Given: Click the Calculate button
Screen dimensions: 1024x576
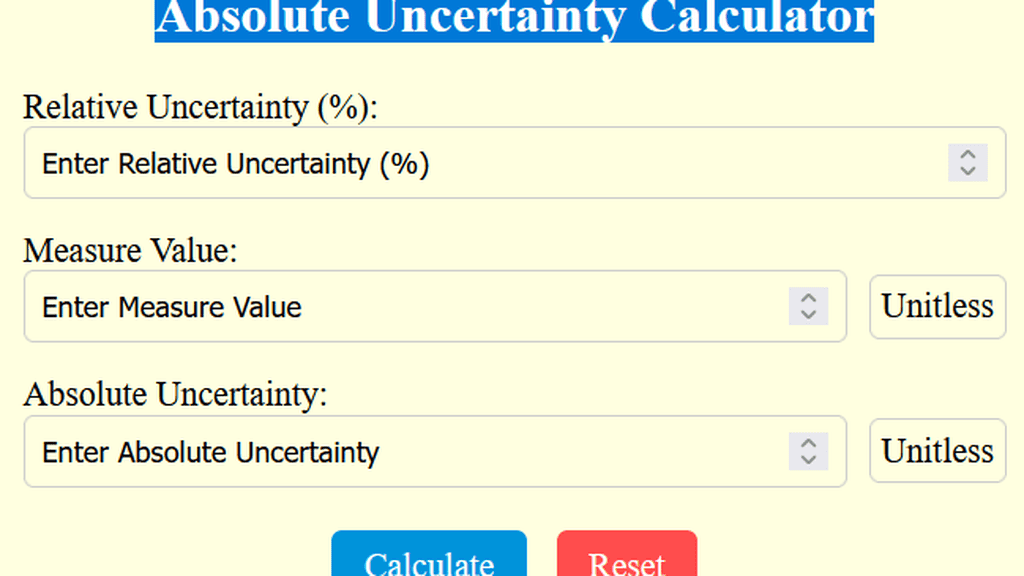Looking at the screenshot, I should [x=428, y=560].
